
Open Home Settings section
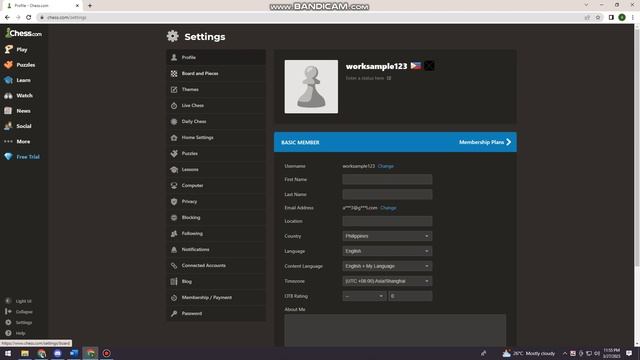tap(216, 138)
